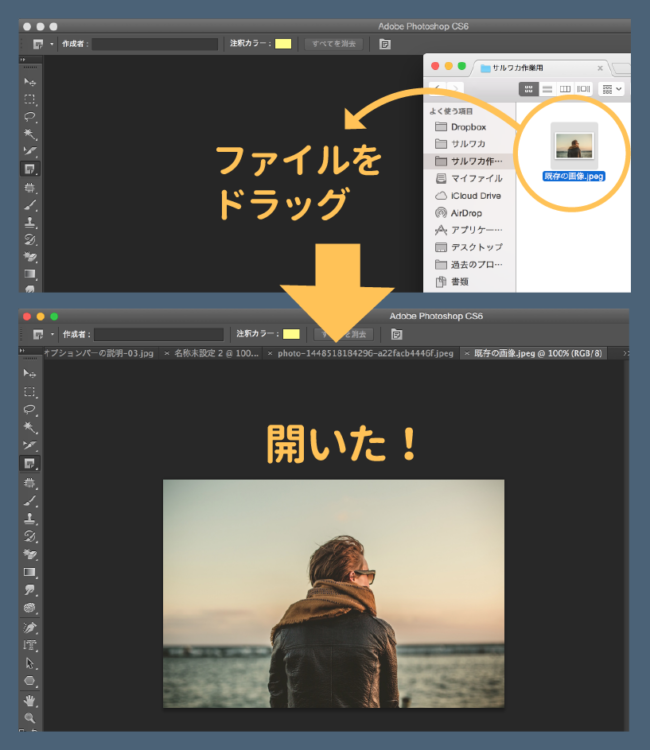Screen dimensions: 650x750
Task: Select the Patch tool in lower Photoshop window
Action: point(30,483)
